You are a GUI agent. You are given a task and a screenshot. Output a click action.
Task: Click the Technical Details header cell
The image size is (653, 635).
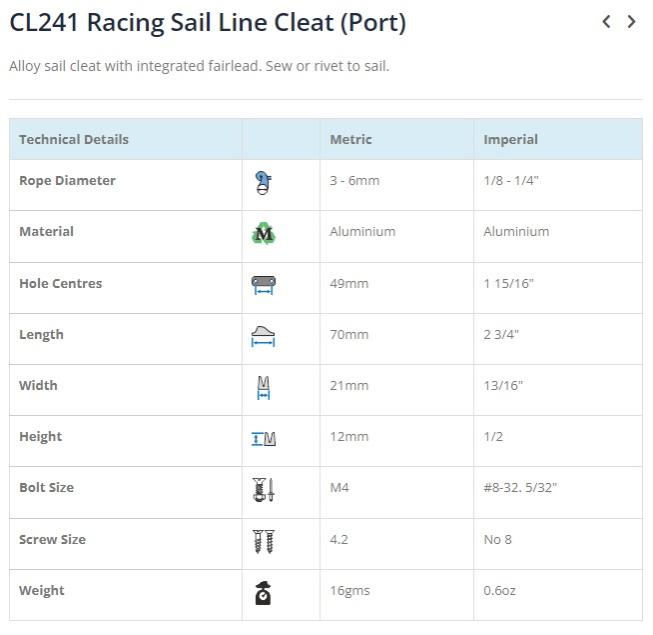click(74, 139)
